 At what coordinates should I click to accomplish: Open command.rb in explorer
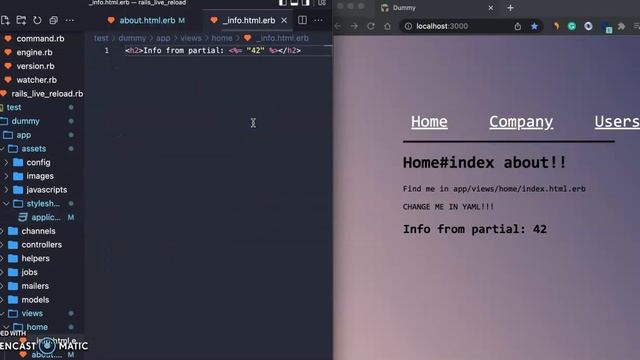(x=40, y=38)
